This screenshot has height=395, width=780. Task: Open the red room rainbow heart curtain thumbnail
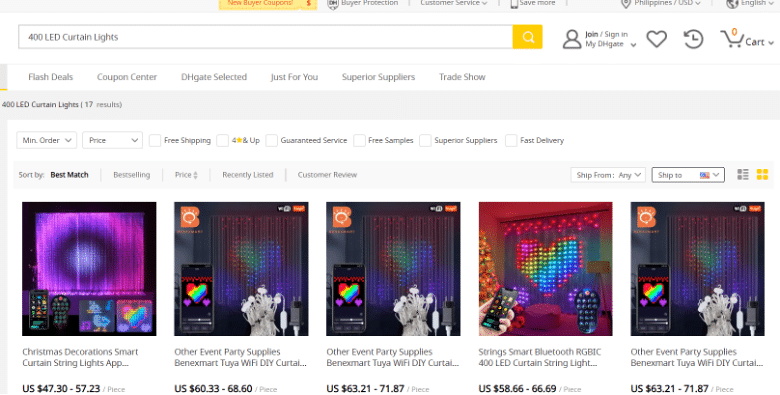(545, 269)
